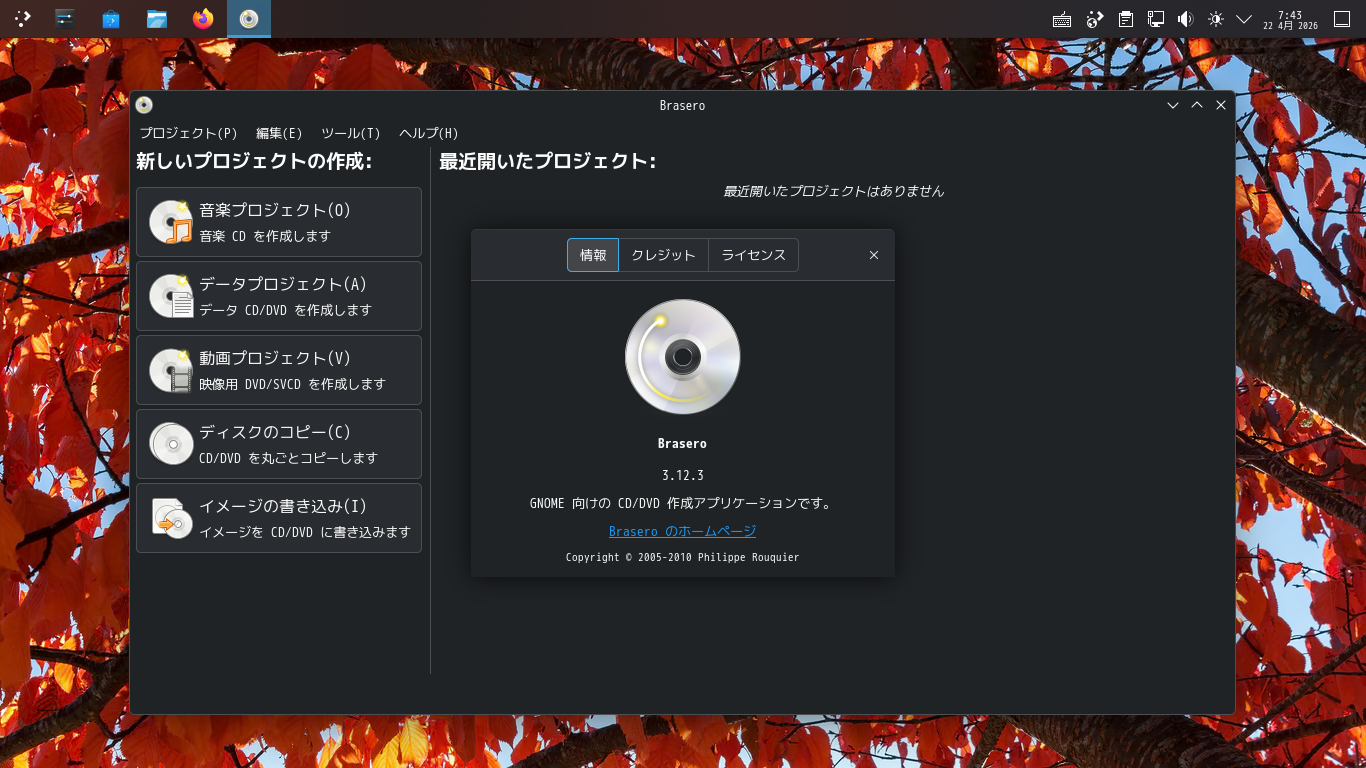Open the clipboard tray icon

click(1125, 19)
